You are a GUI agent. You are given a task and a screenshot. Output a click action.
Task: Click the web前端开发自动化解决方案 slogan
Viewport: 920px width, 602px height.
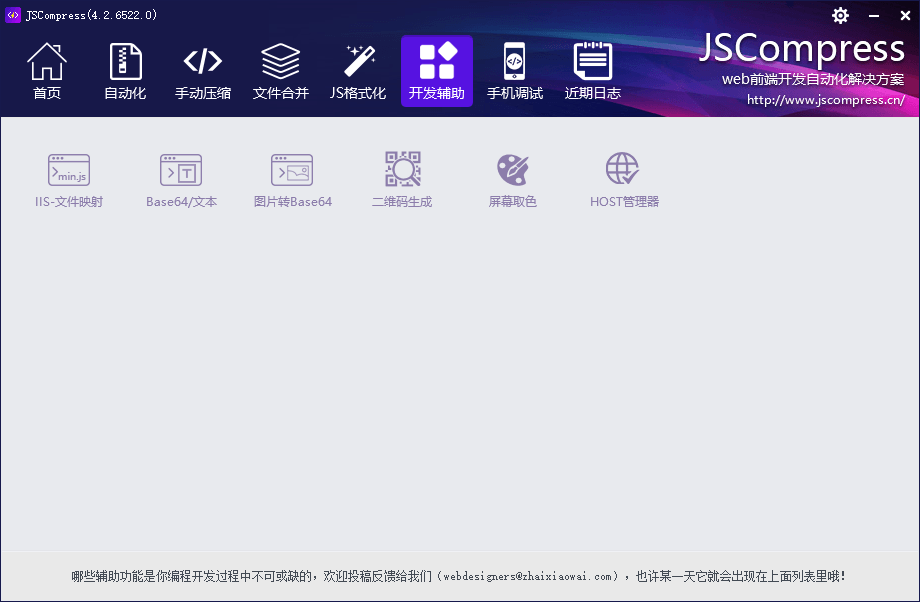click(813, 79)
